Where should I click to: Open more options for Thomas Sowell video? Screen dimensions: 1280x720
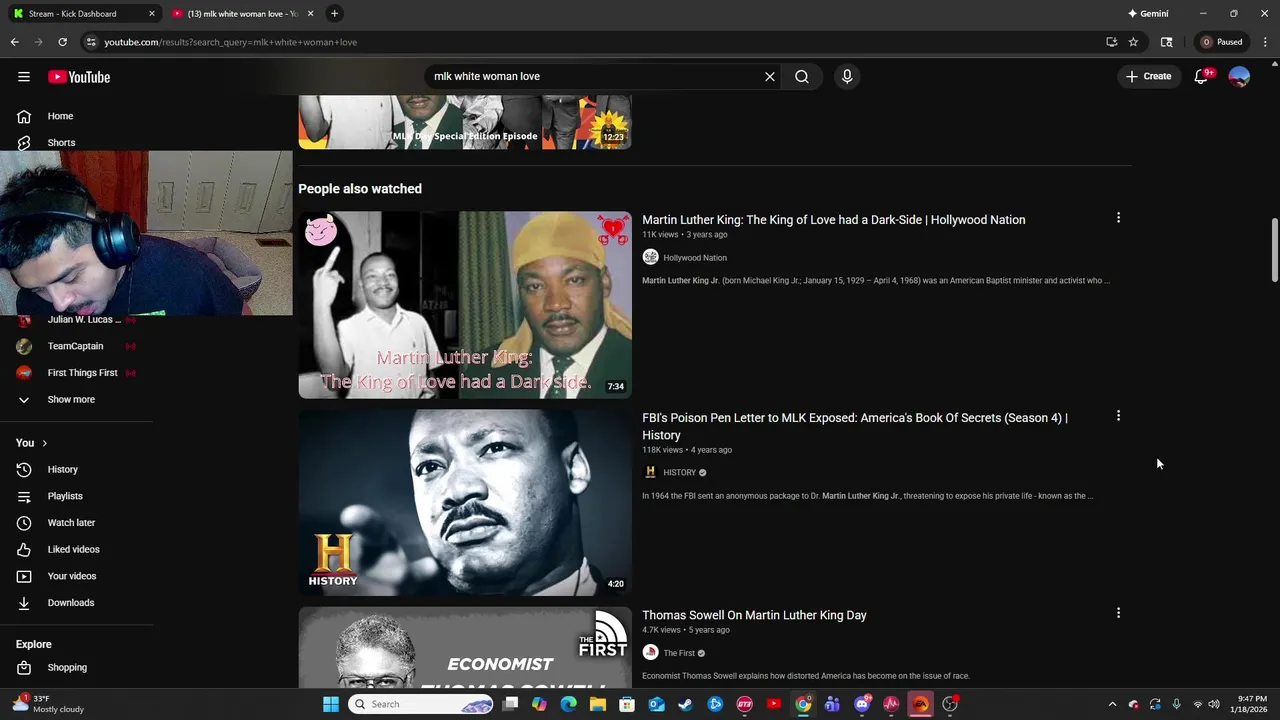1118,613
